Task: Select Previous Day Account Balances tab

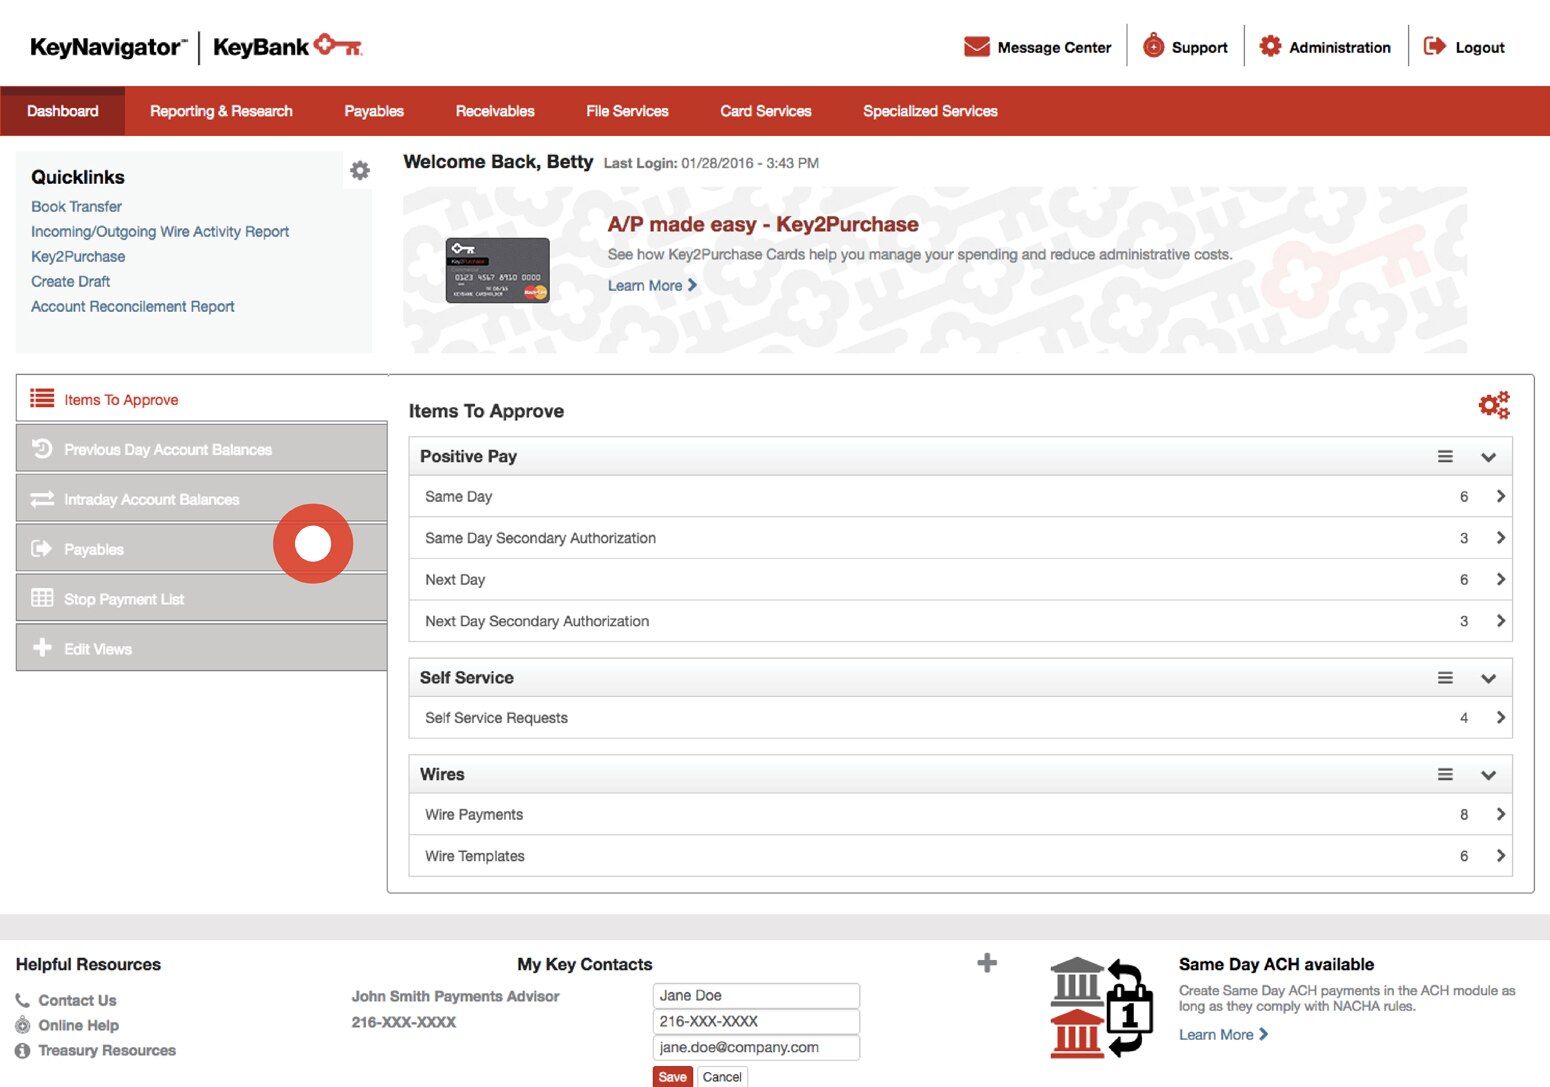Action: (202, 448)
